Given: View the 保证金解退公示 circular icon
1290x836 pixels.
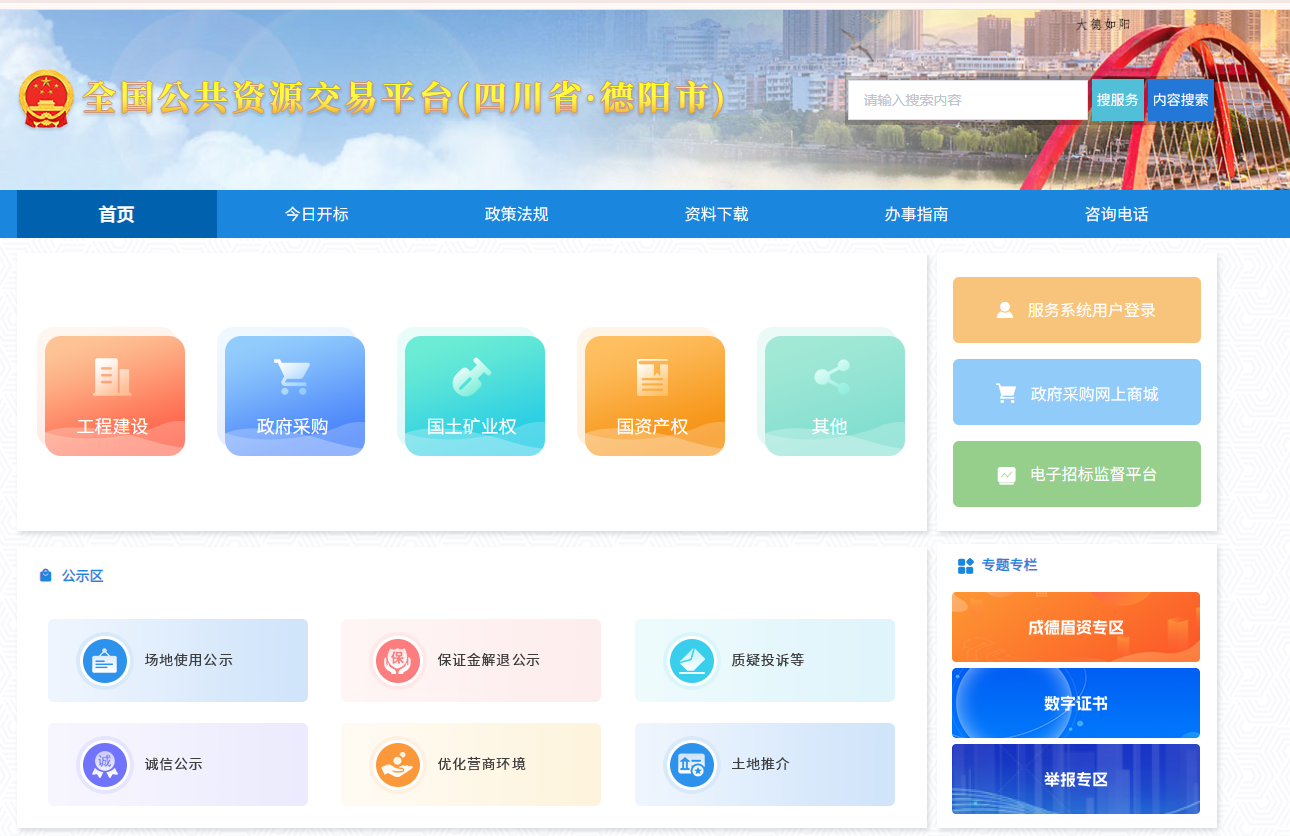Looking at the screenshot, I should coord(398,660).
